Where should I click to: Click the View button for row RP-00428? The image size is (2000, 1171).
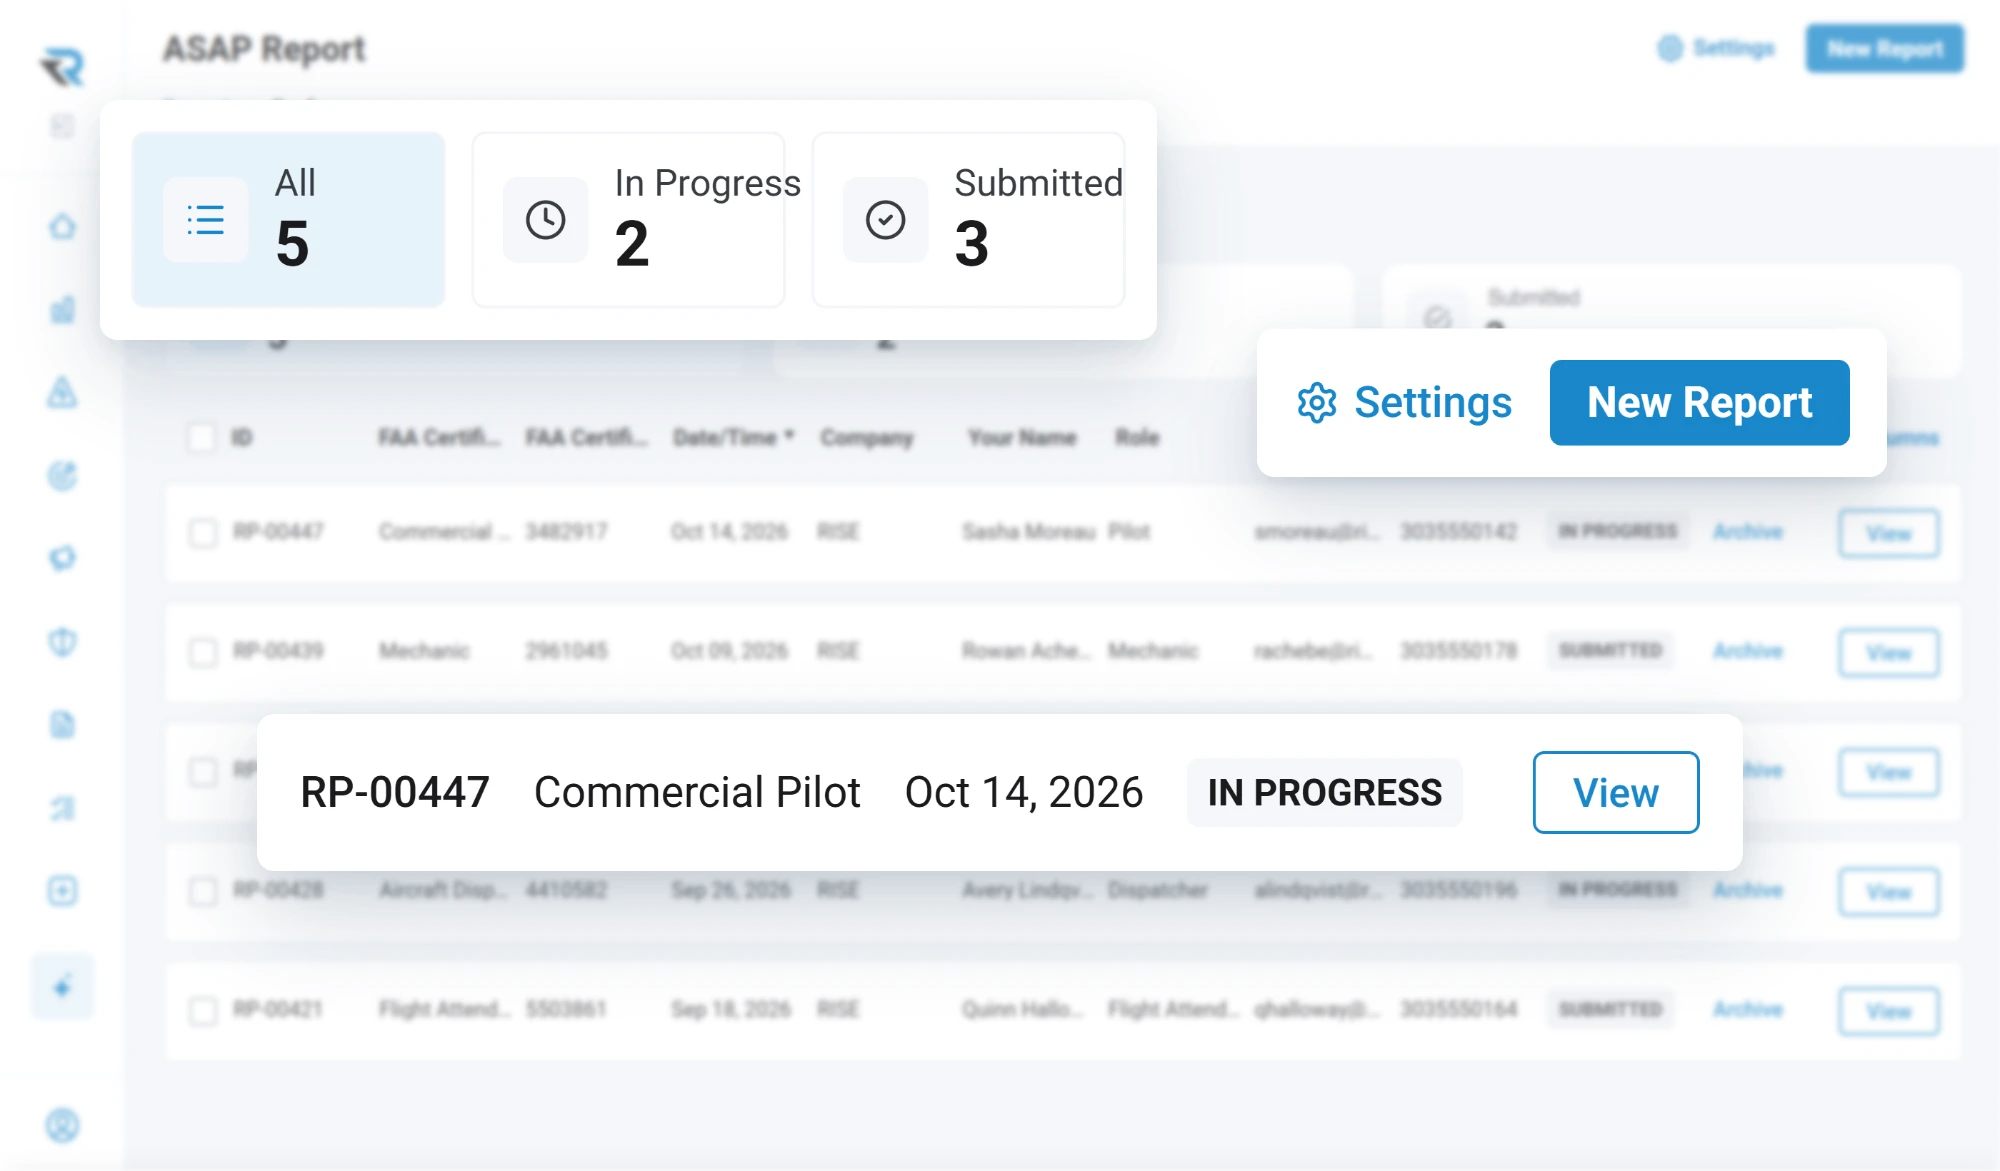tap(1888, 891)
